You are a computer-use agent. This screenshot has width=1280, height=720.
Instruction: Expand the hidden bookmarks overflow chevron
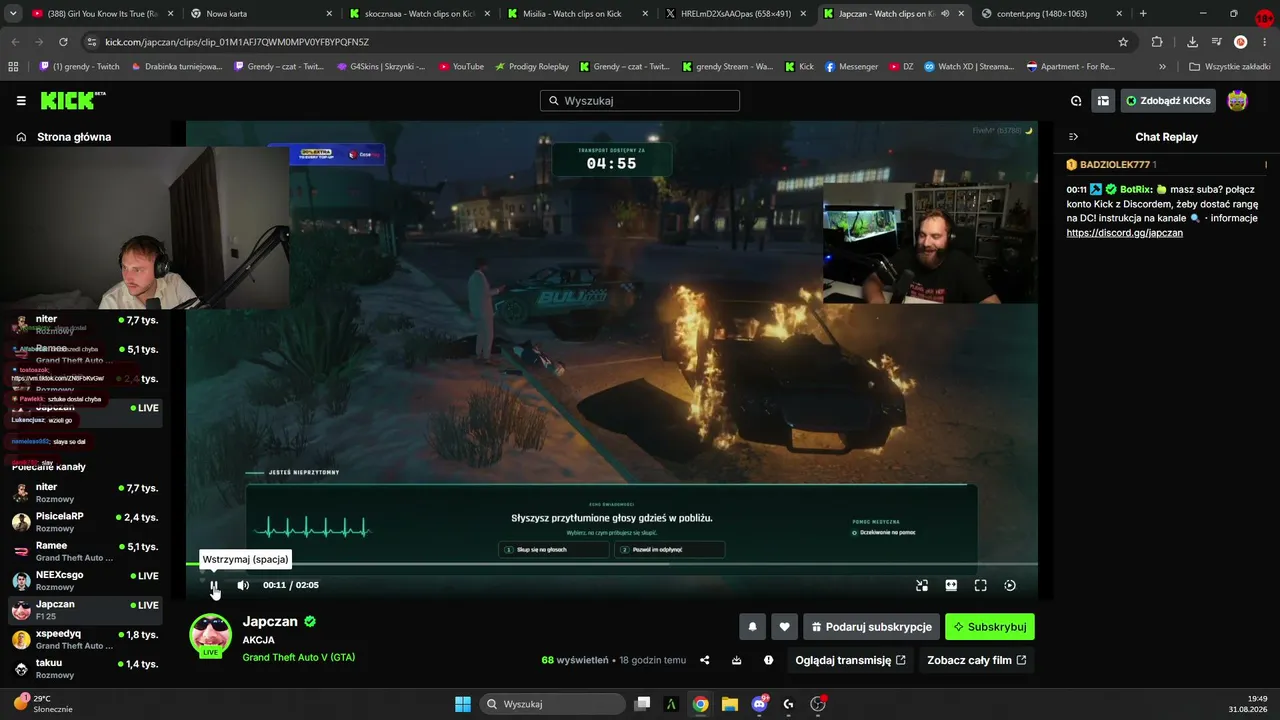(x=1162, y=67)
